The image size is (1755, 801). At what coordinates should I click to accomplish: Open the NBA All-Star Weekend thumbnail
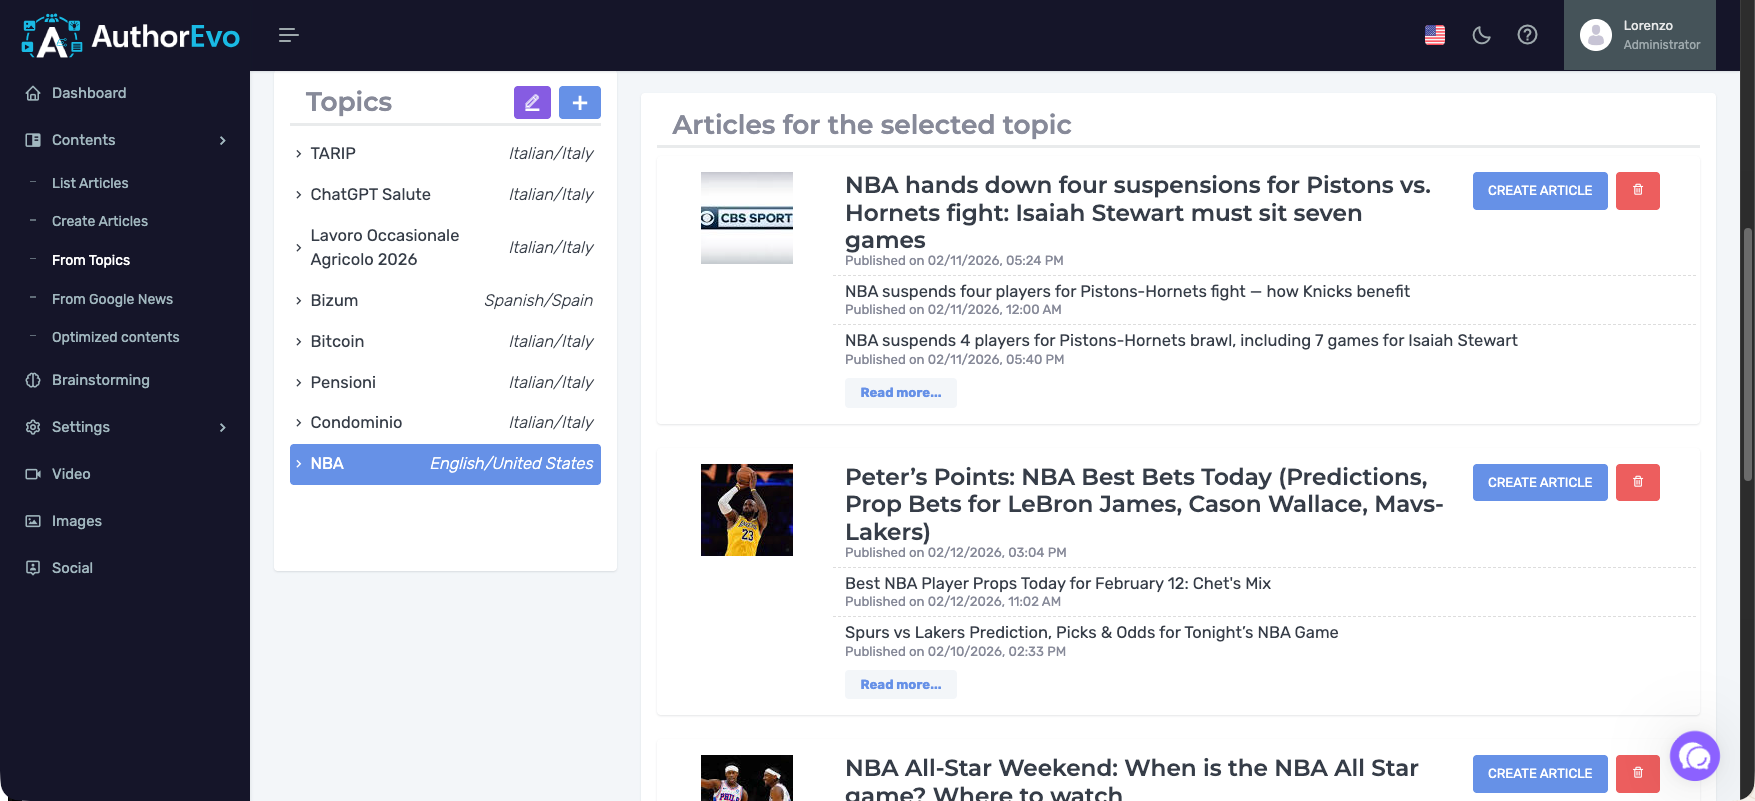tap(747, 778)
